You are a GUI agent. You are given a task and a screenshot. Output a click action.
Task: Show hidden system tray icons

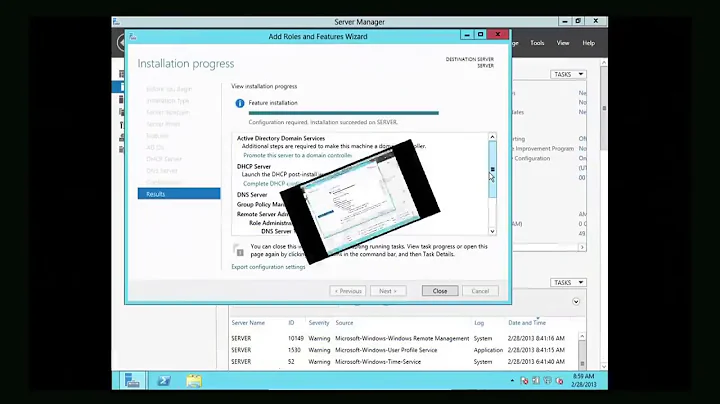(512, 381)
